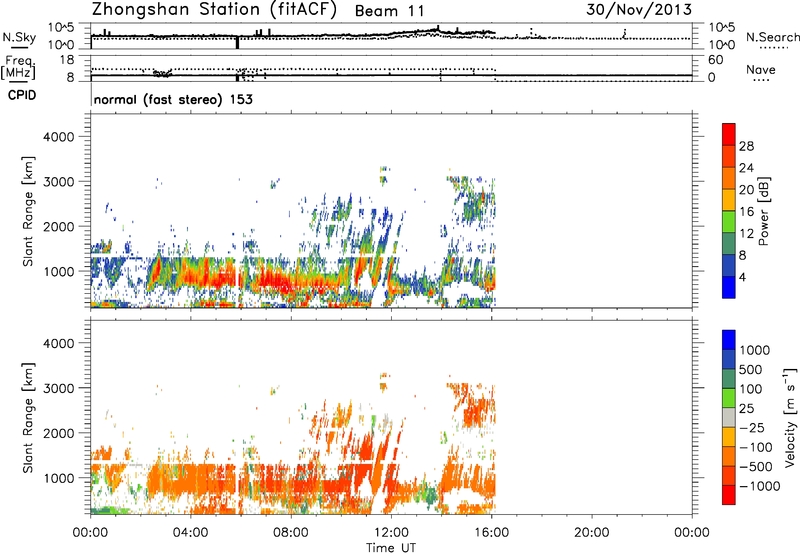Click the 'N.Search' legend label

(772, 37)
